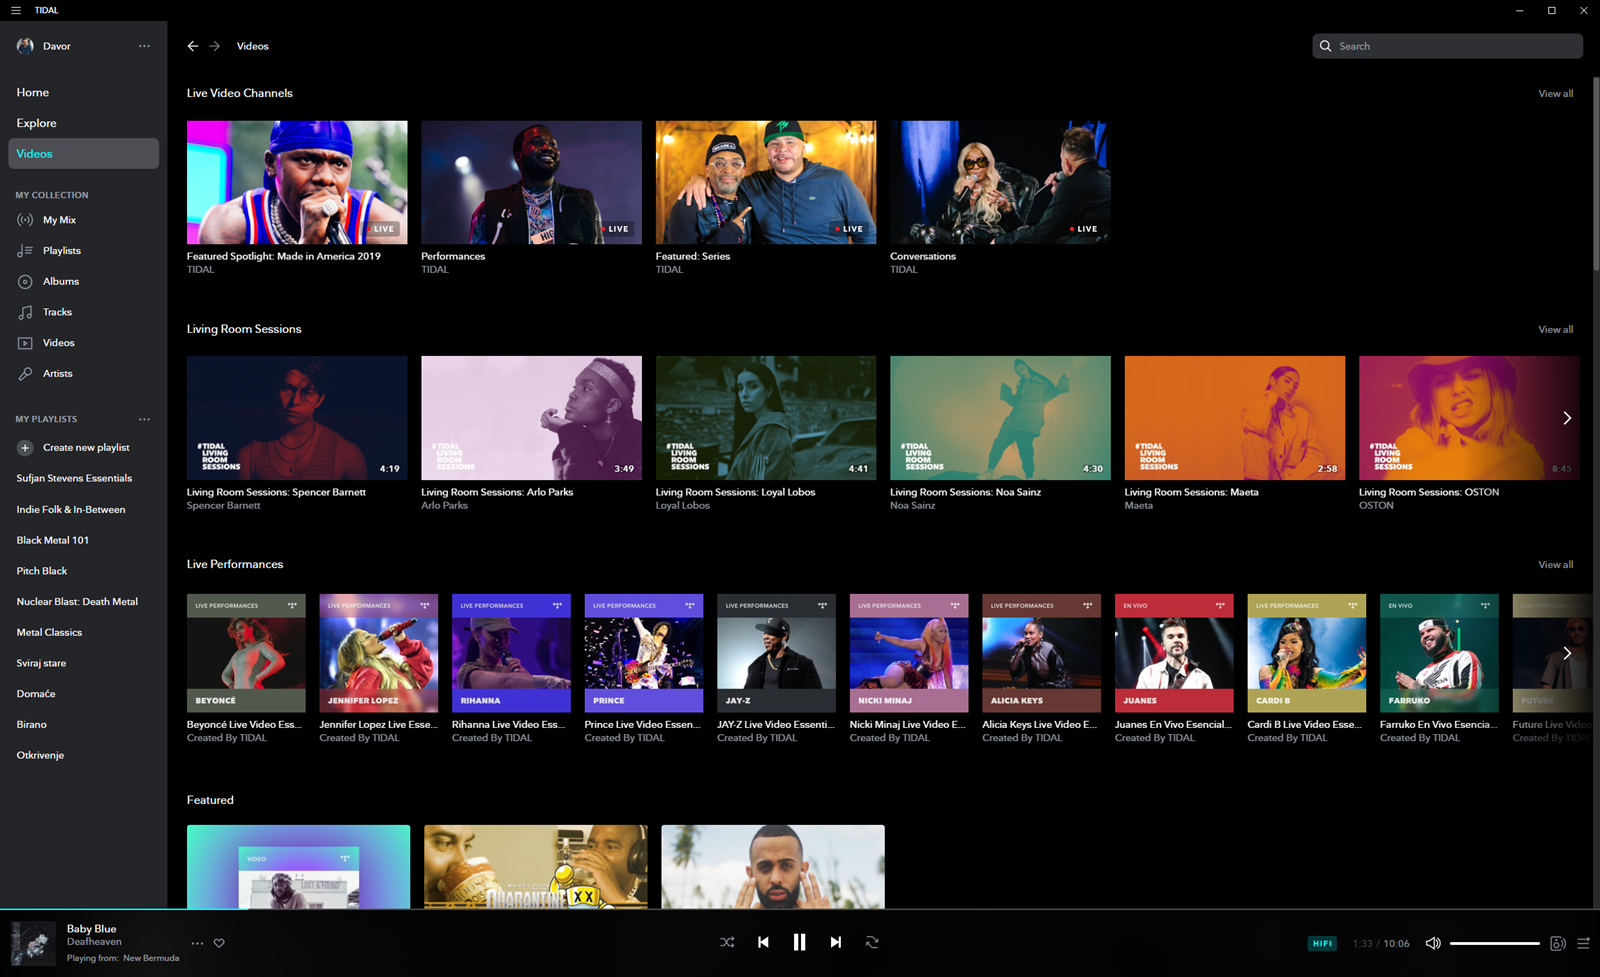The width and height of the screenshot is (1600, 977).
Task: View all Live Video Channels
Action: coord(1555,94)
